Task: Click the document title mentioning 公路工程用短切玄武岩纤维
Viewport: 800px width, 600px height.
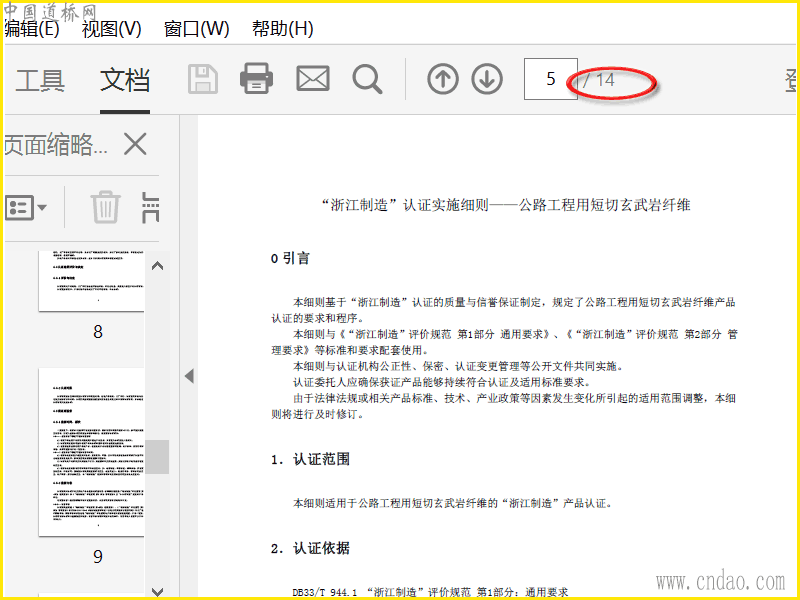Action: coord(506,205)
